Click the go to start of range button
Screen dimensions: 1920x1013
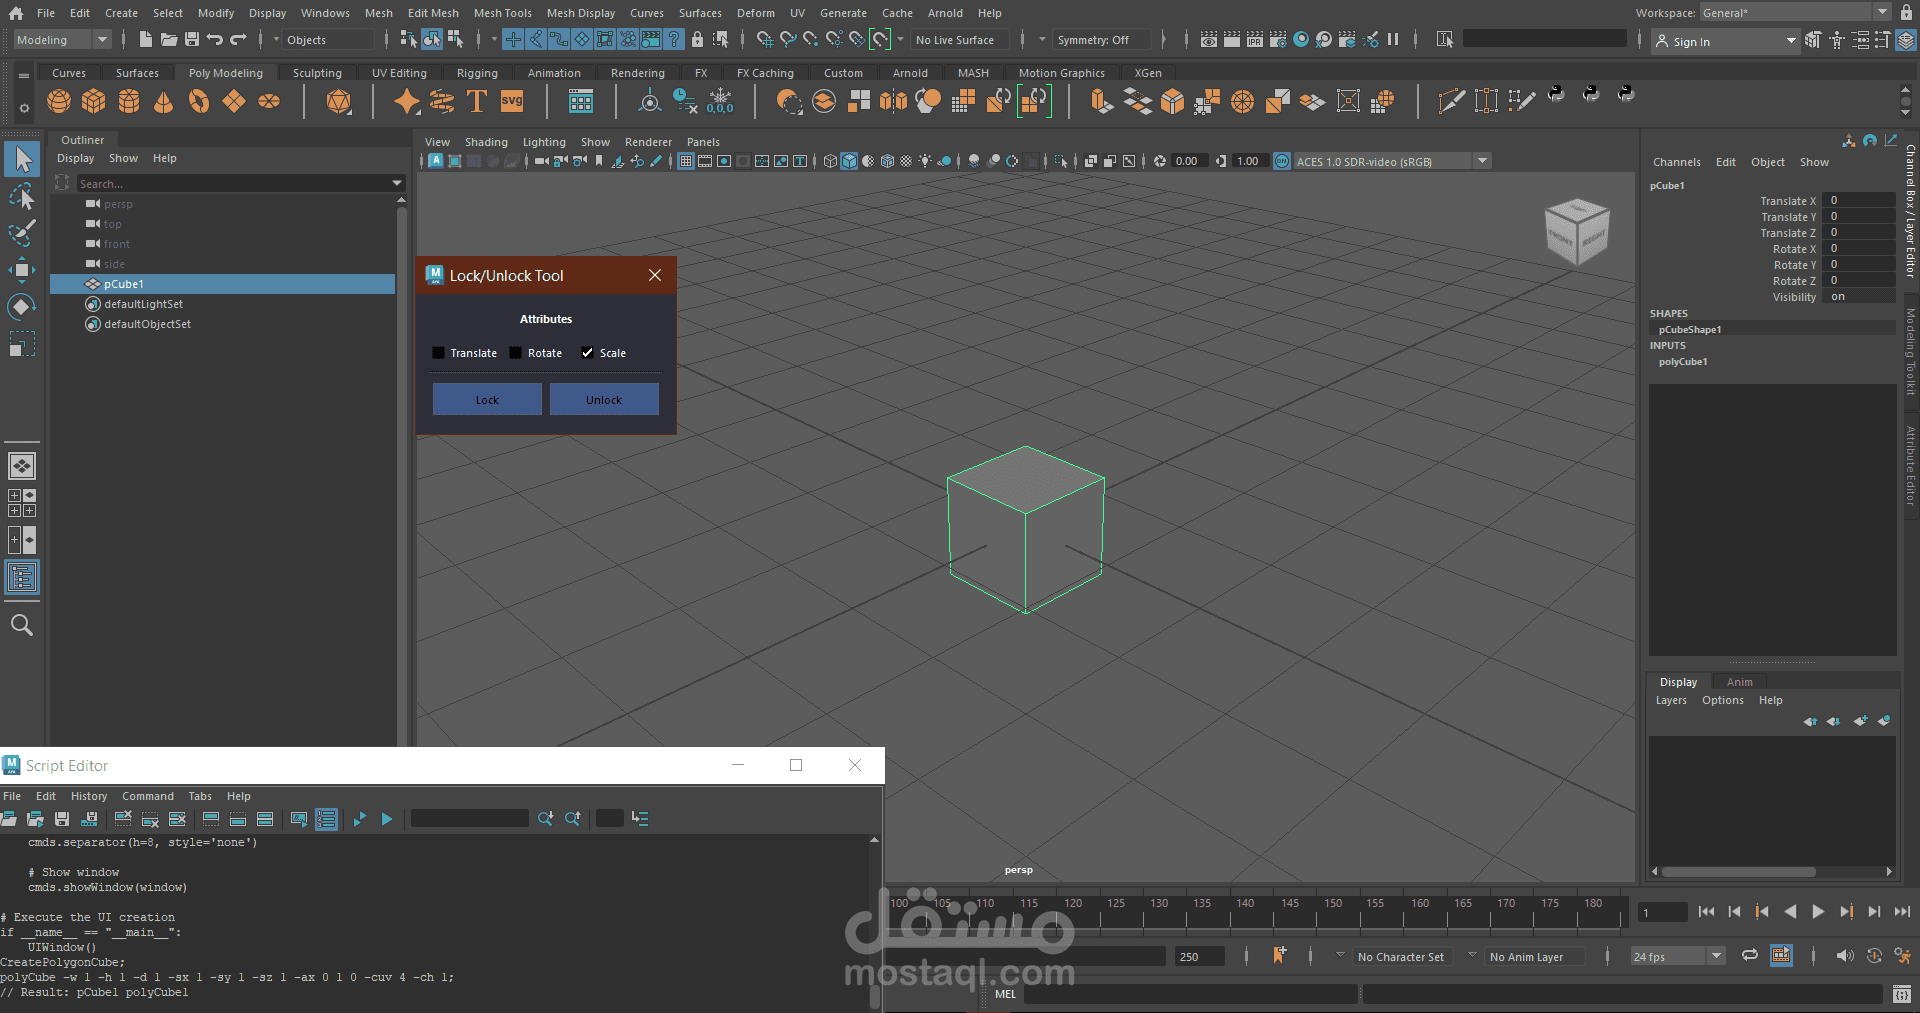1706,911
